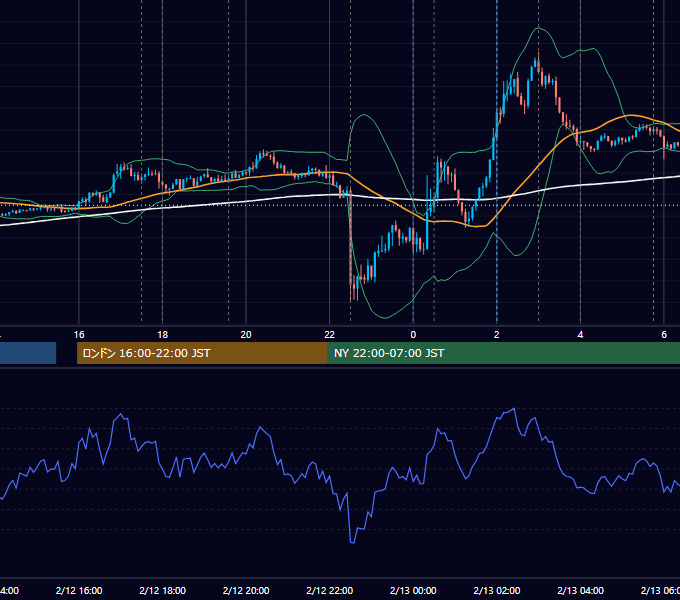Click the 2/13 02:00 date label
Image resolution: width=680 pixels, height=600 pixels.
497,590
